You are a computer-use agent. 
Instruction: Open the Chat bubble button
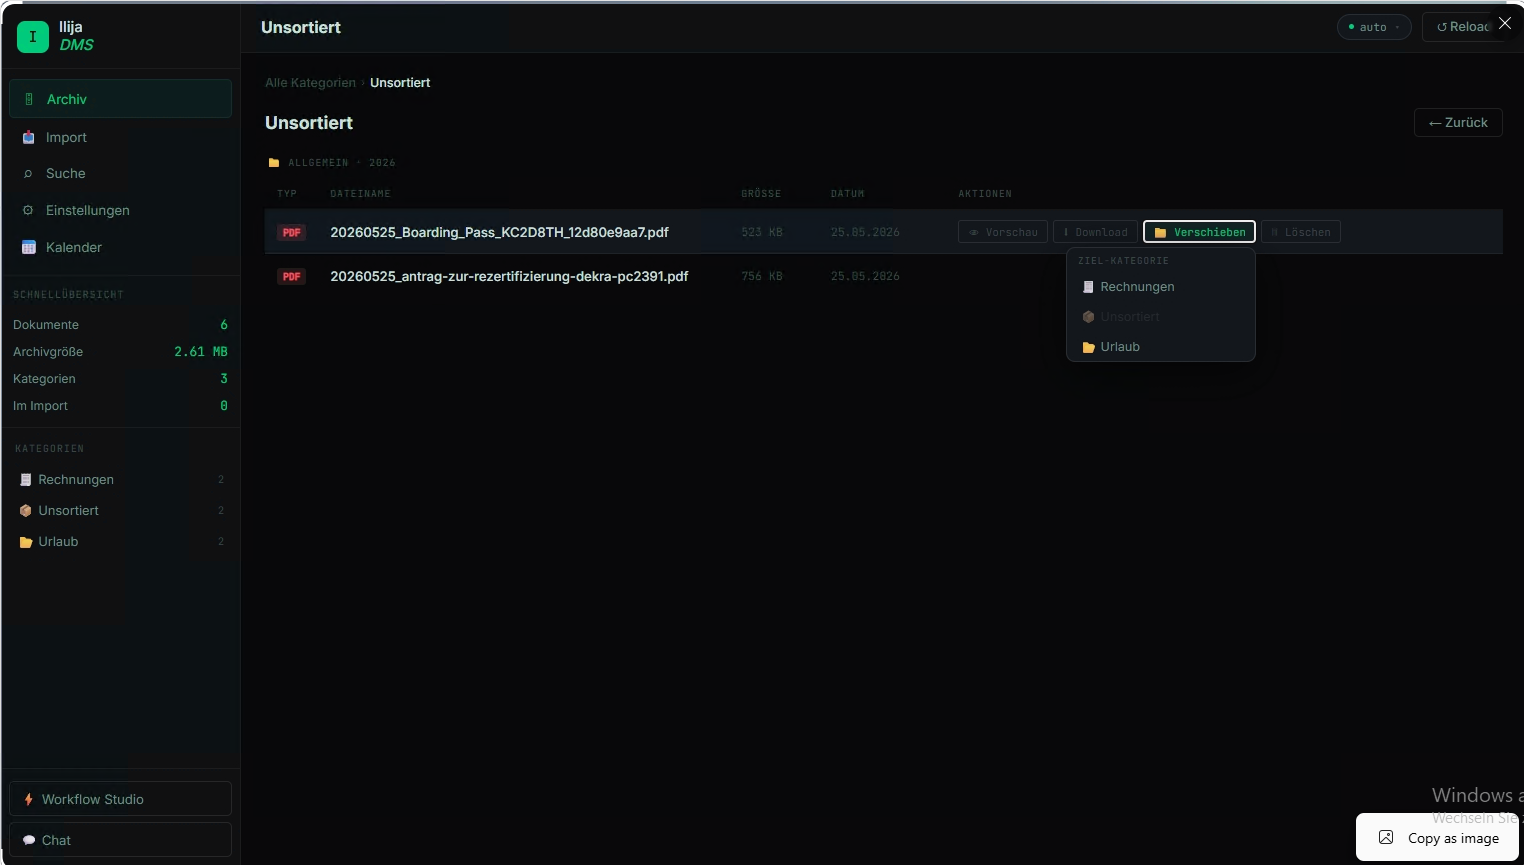click(120, 840)
